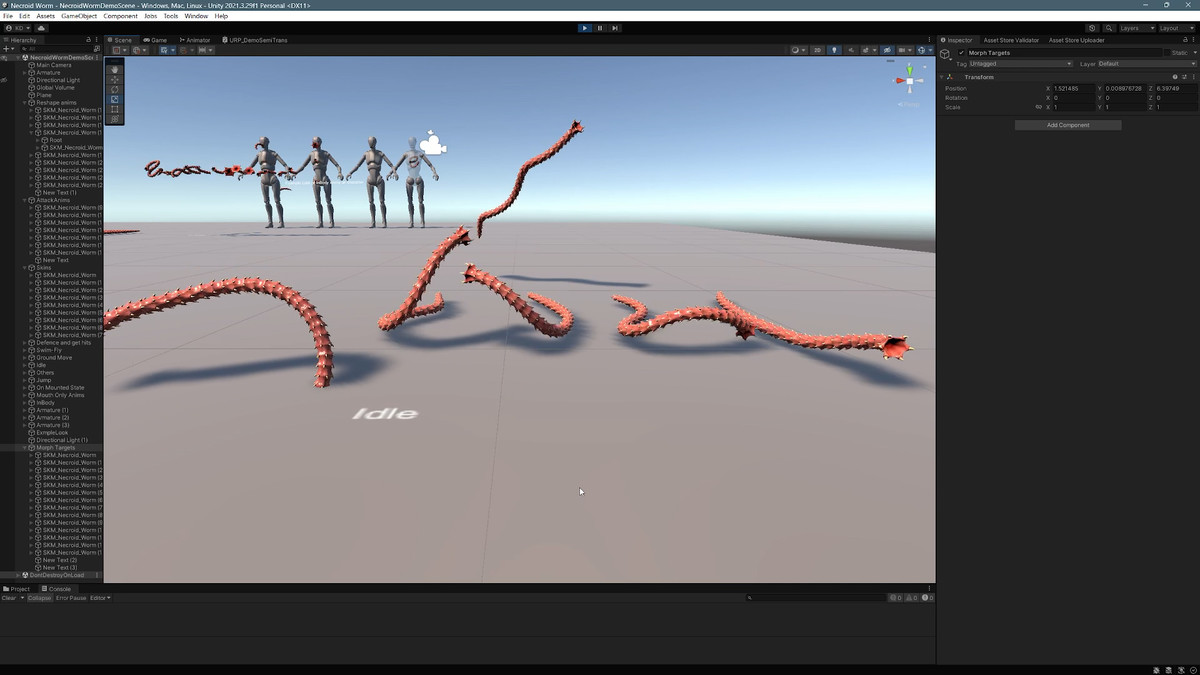Switch to the Game tab
1200x675 pixels.
click(157, 40)
